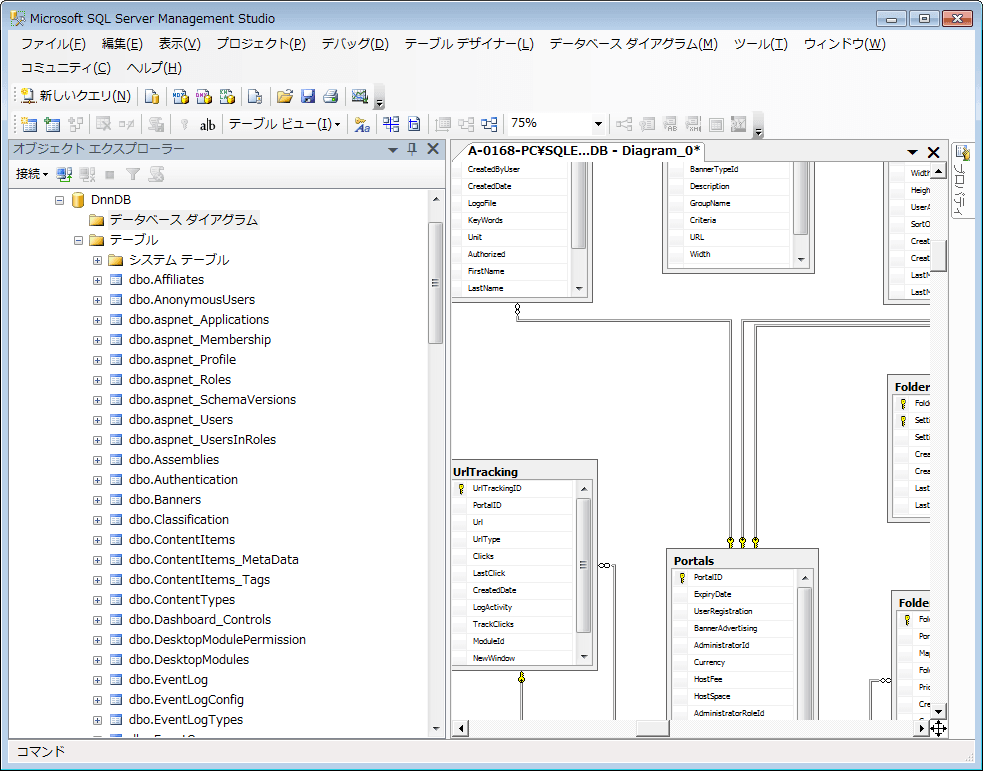Collapse the テーブル folder node
The height and width of the screenshot is (771, 983).
click(78, 240)
